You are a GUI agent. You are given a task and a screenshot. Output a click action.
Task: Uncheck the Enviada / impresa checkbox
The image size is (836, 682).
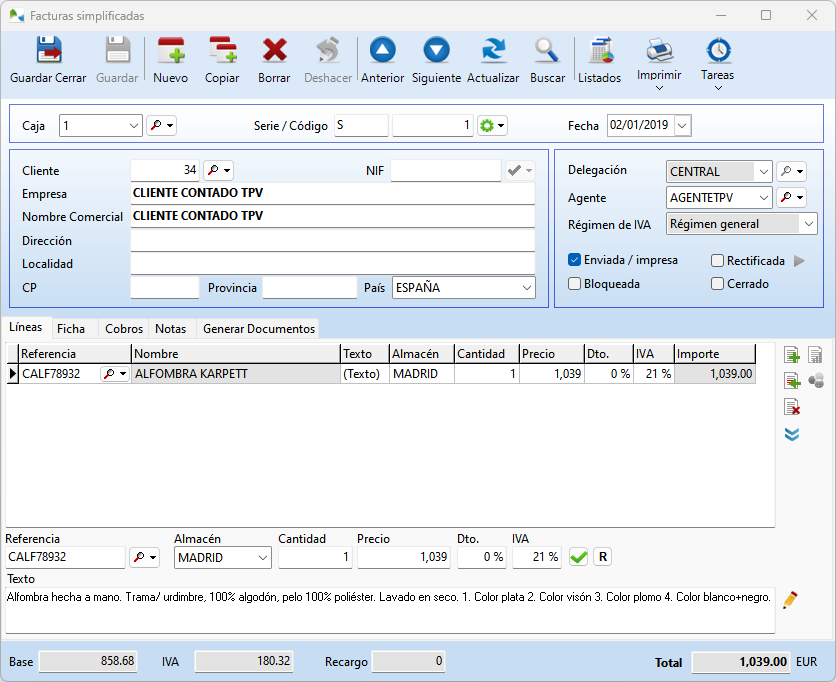click(x=575, y=260)
